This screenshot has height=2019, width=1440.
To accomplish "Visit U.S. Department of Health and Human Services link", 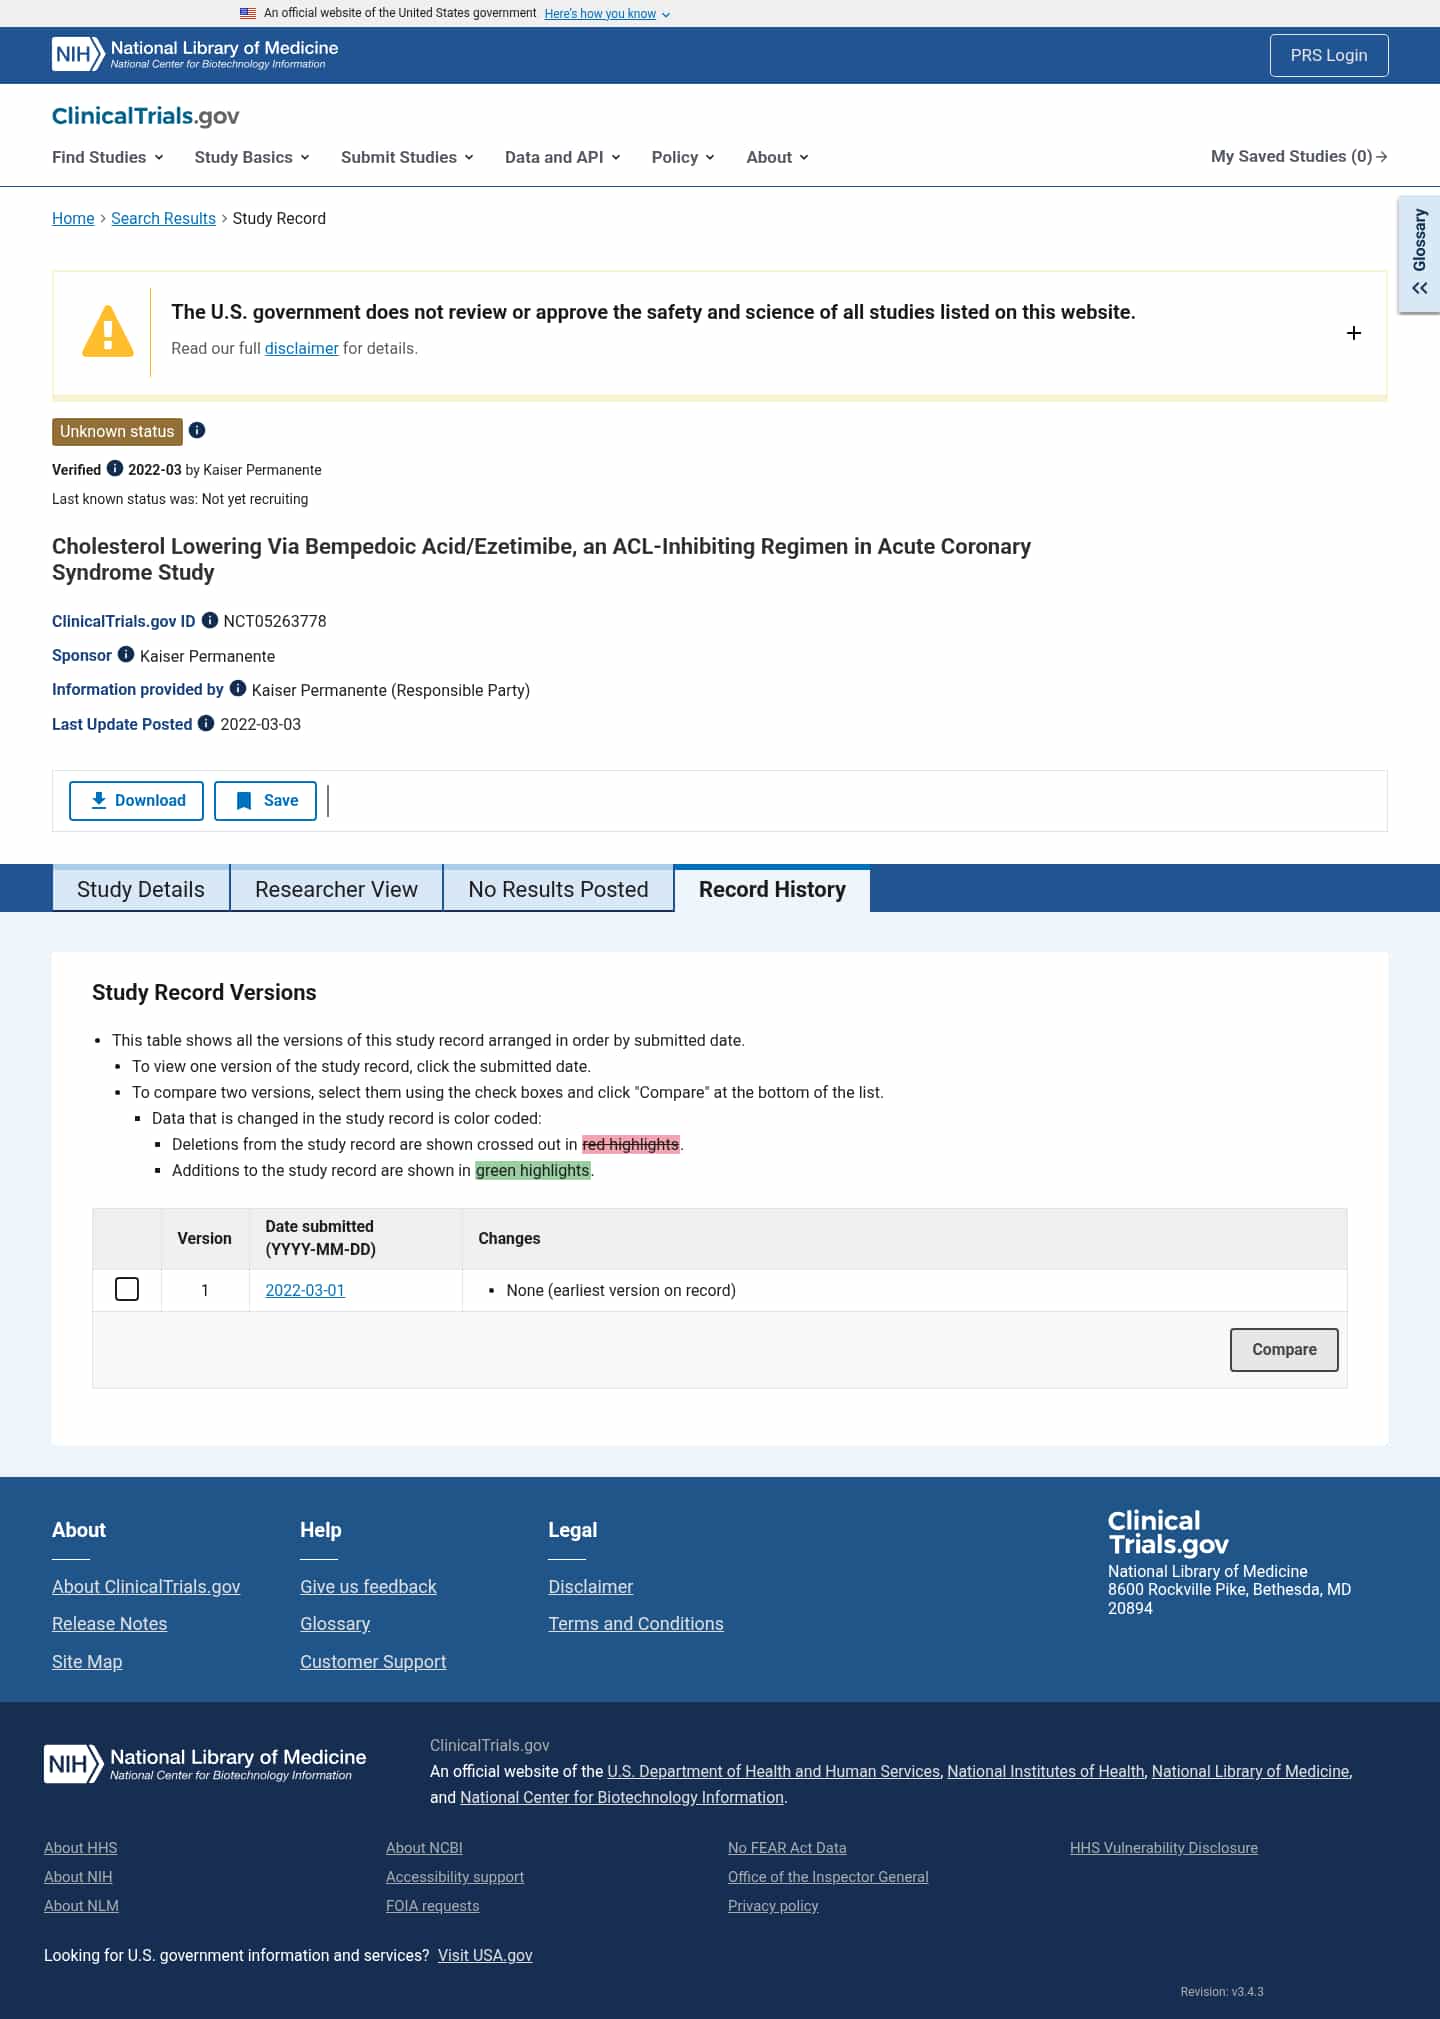I will tap(774, 1771).
